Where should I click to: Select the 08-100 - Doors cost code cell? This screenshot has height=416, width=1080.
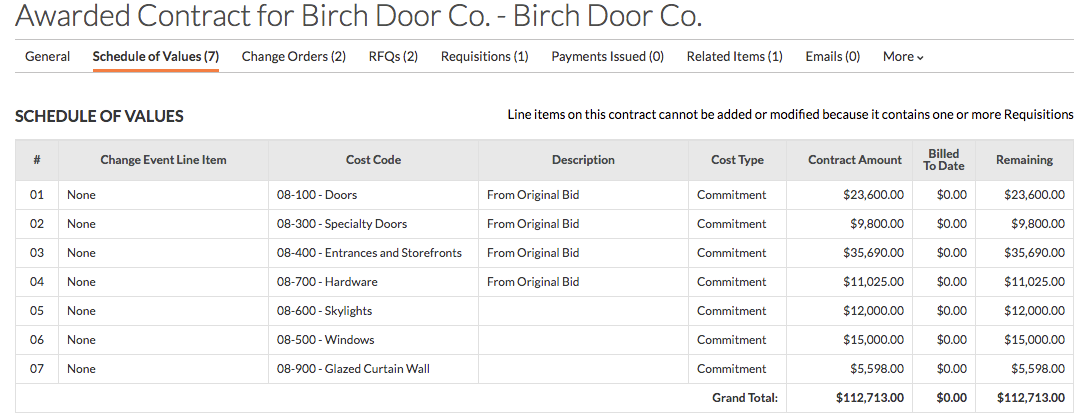[x=373, y=195]
